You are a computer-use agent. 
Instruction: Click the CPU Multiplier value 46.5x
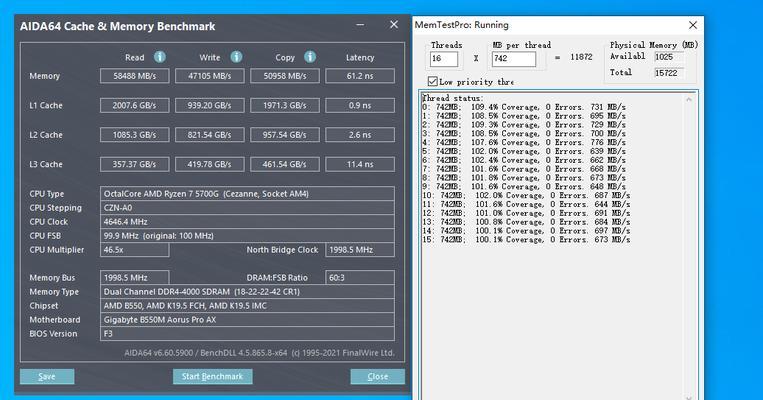[135, 250]
